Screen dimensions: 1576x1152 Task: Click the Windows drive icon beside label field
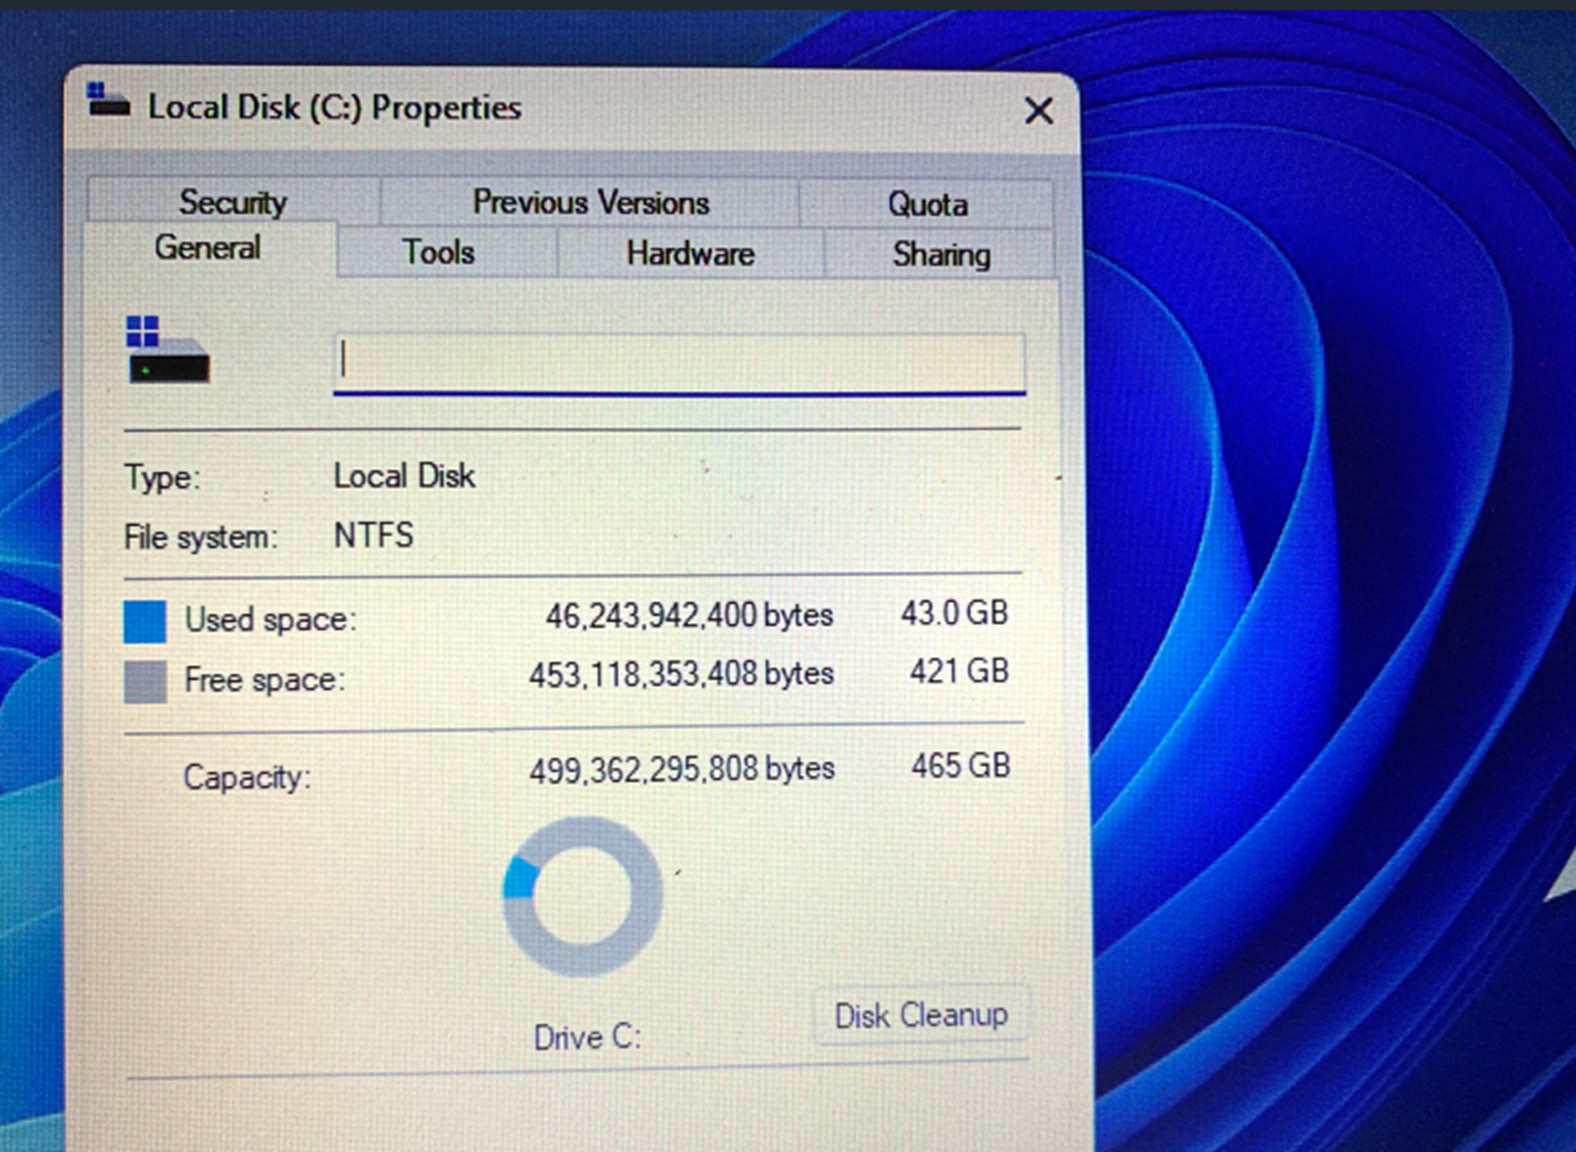point(167,350)
